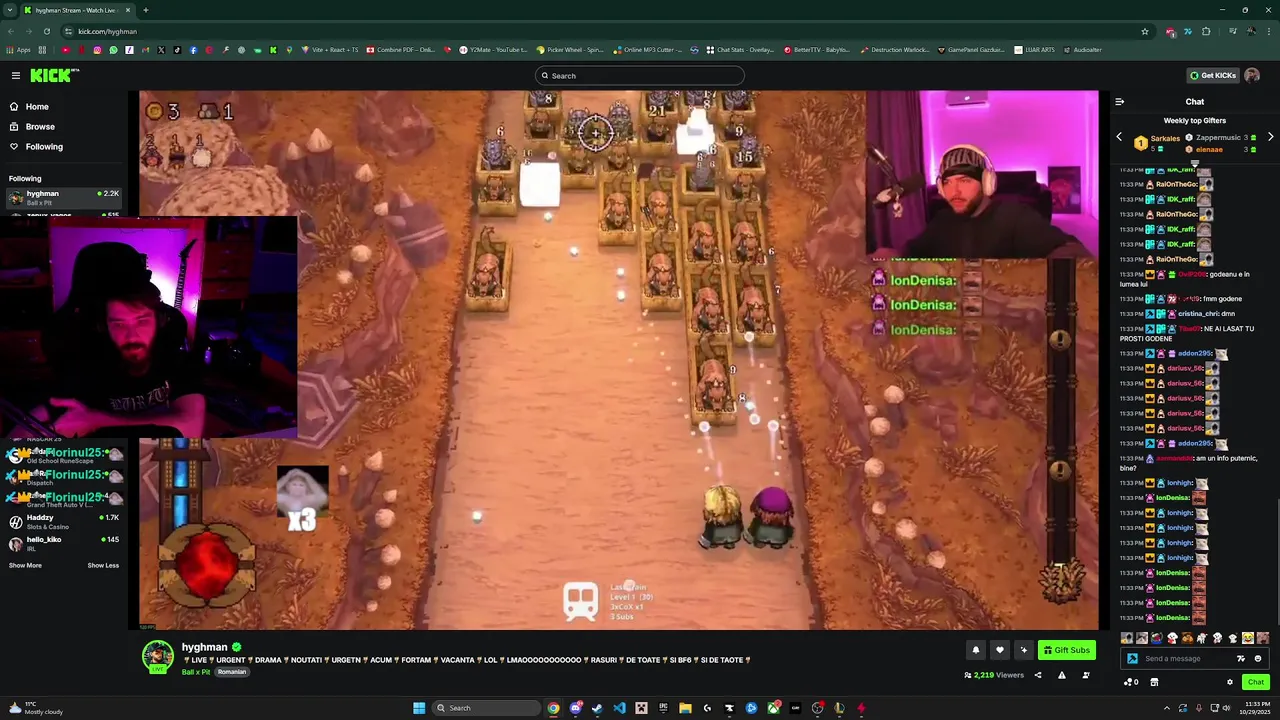Click the Get KICKs button
1280x720 pixels.
click(x=1213, y=75)
